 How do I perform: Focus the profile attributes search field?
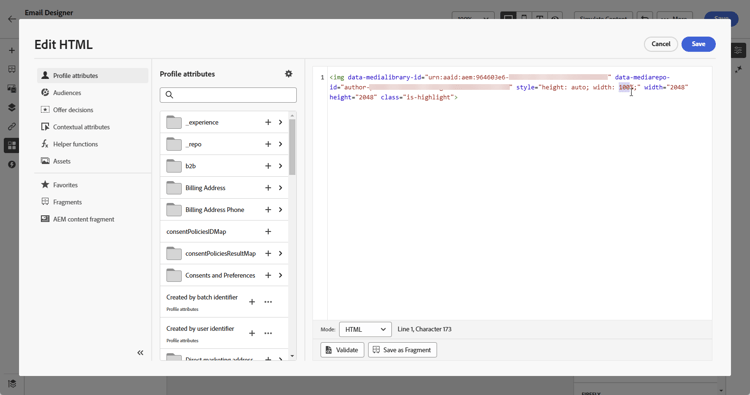228,95
